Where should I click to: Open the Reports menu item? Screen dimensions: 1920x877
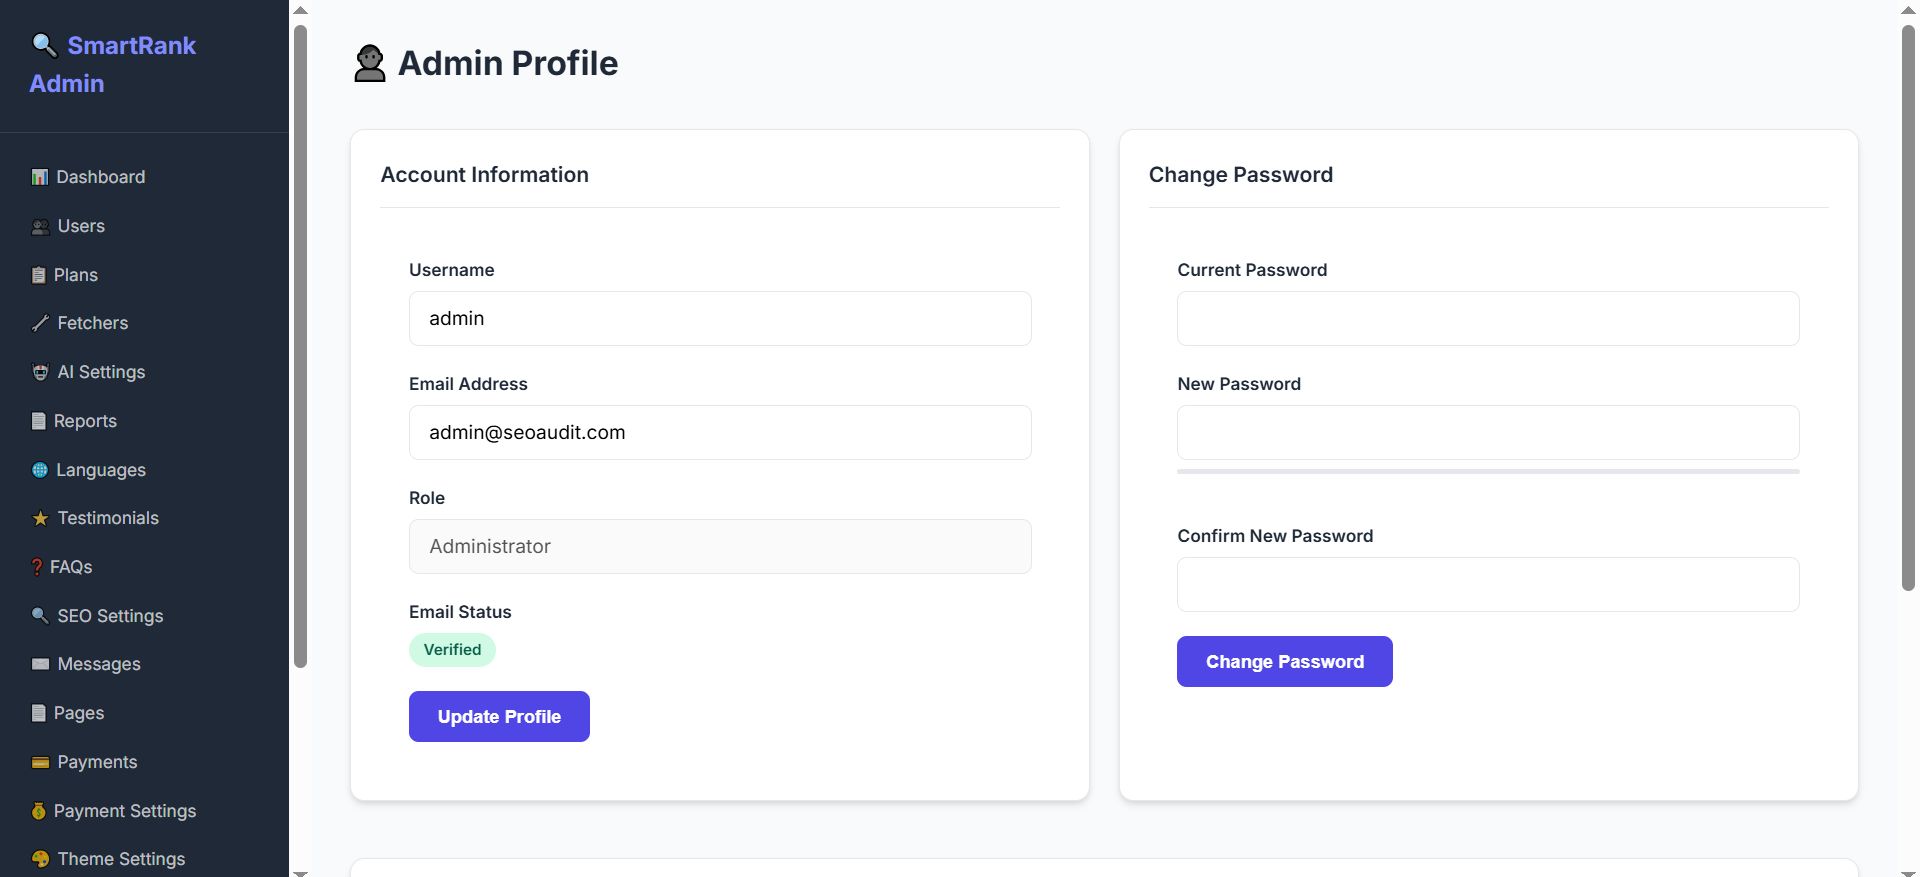85,421
